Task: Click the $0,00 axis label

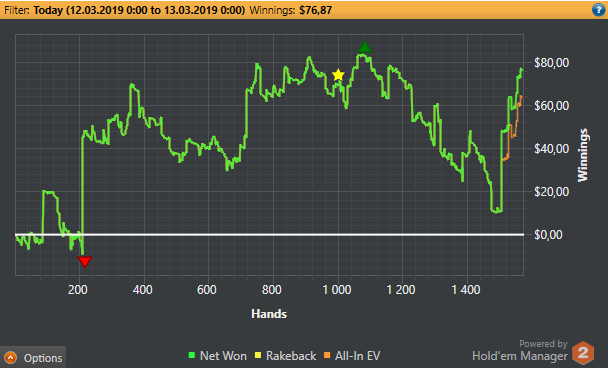Action: coord(548,235)
